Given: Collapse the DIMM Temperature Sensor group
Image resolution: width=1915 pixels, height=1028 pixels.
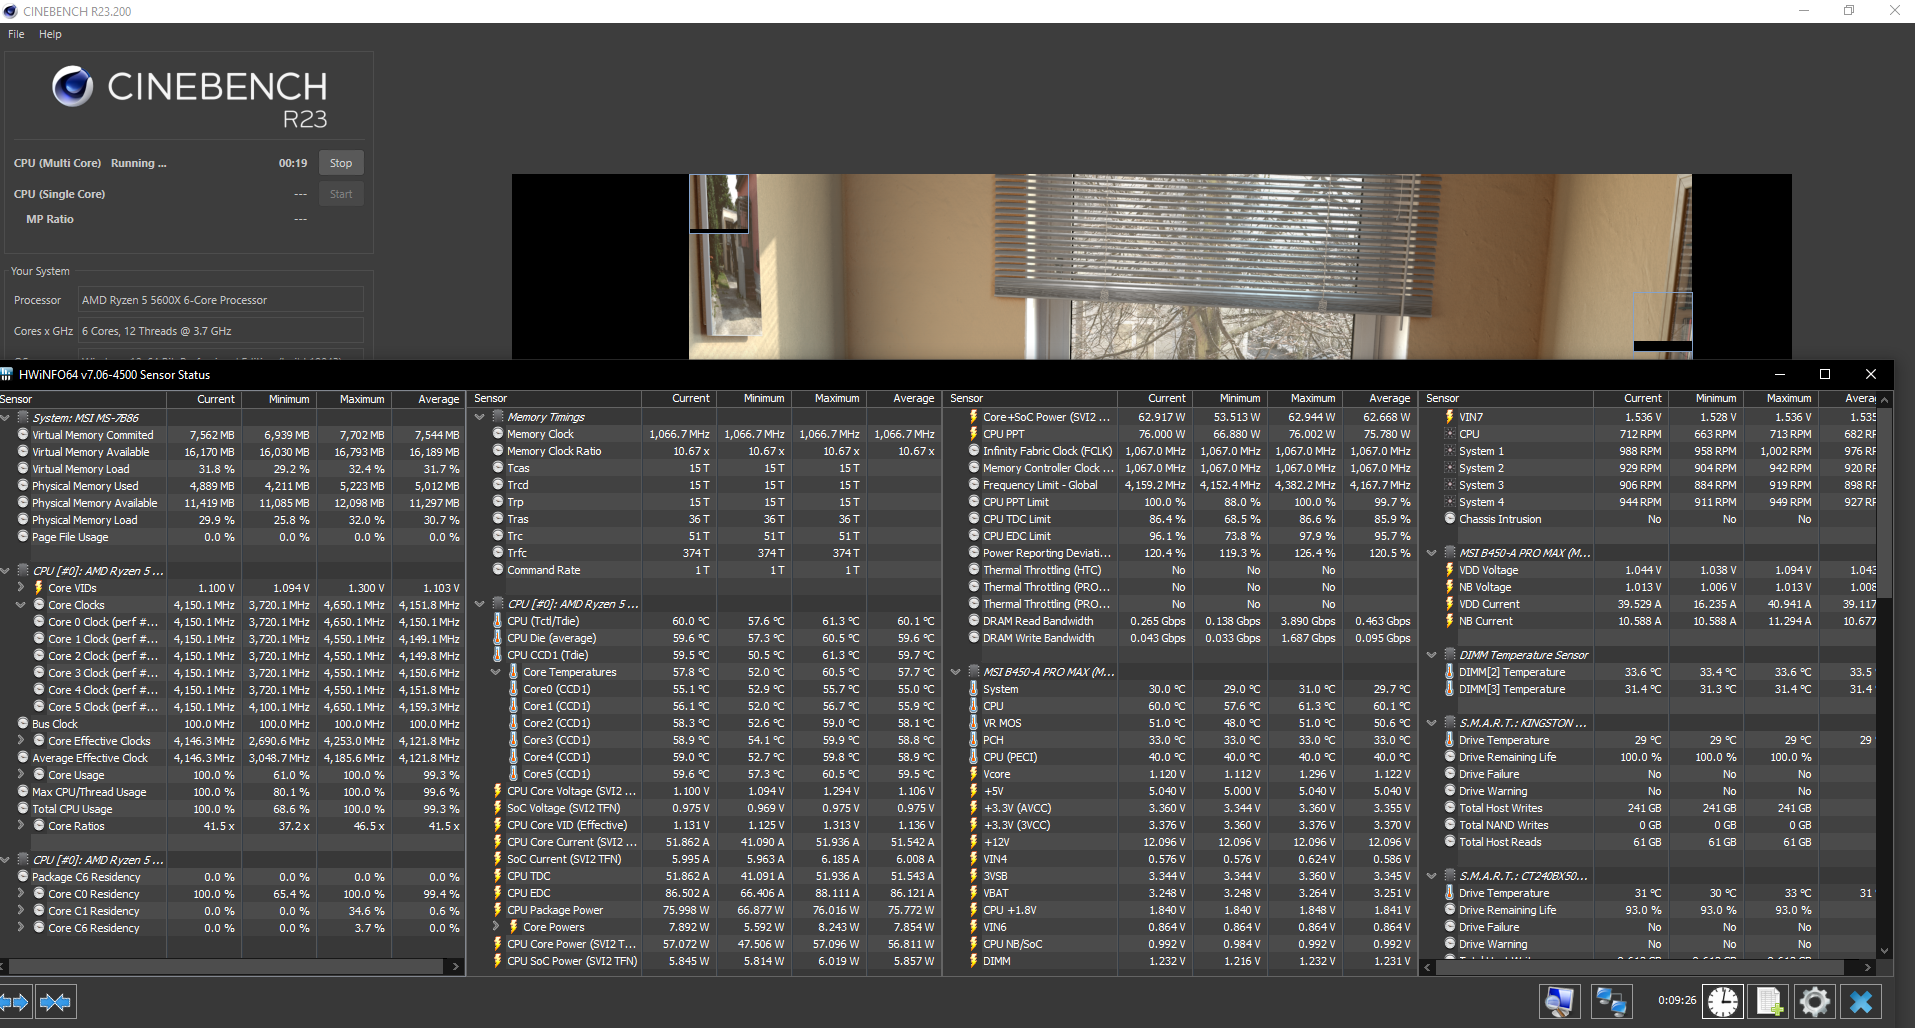Looking at the screenshot, I should [1432, 655].
